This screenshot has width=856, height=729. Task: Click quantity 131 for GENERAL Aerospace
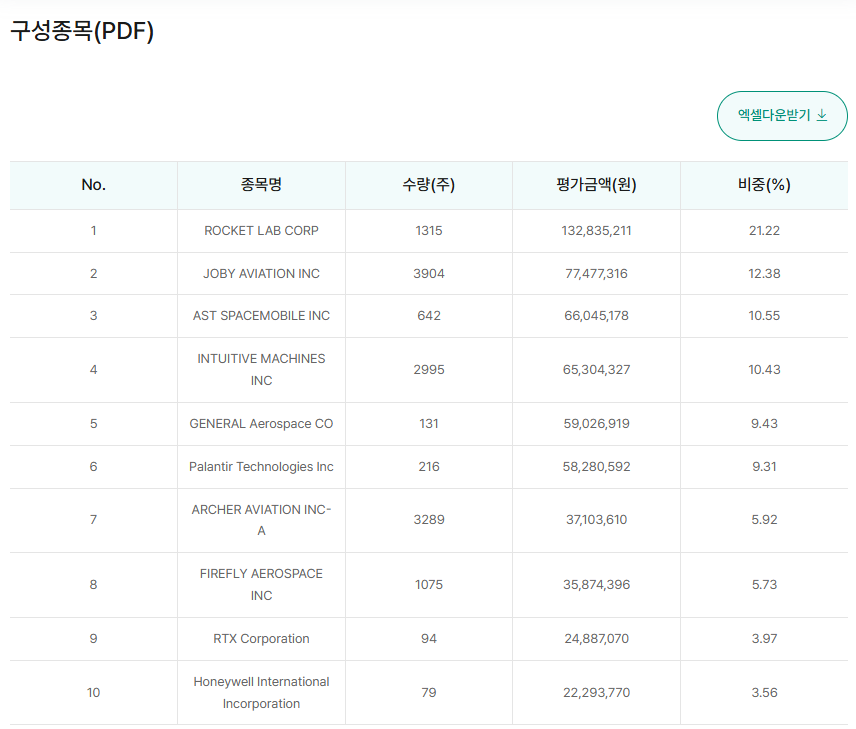pyautogui.click(x=429, y=424)
